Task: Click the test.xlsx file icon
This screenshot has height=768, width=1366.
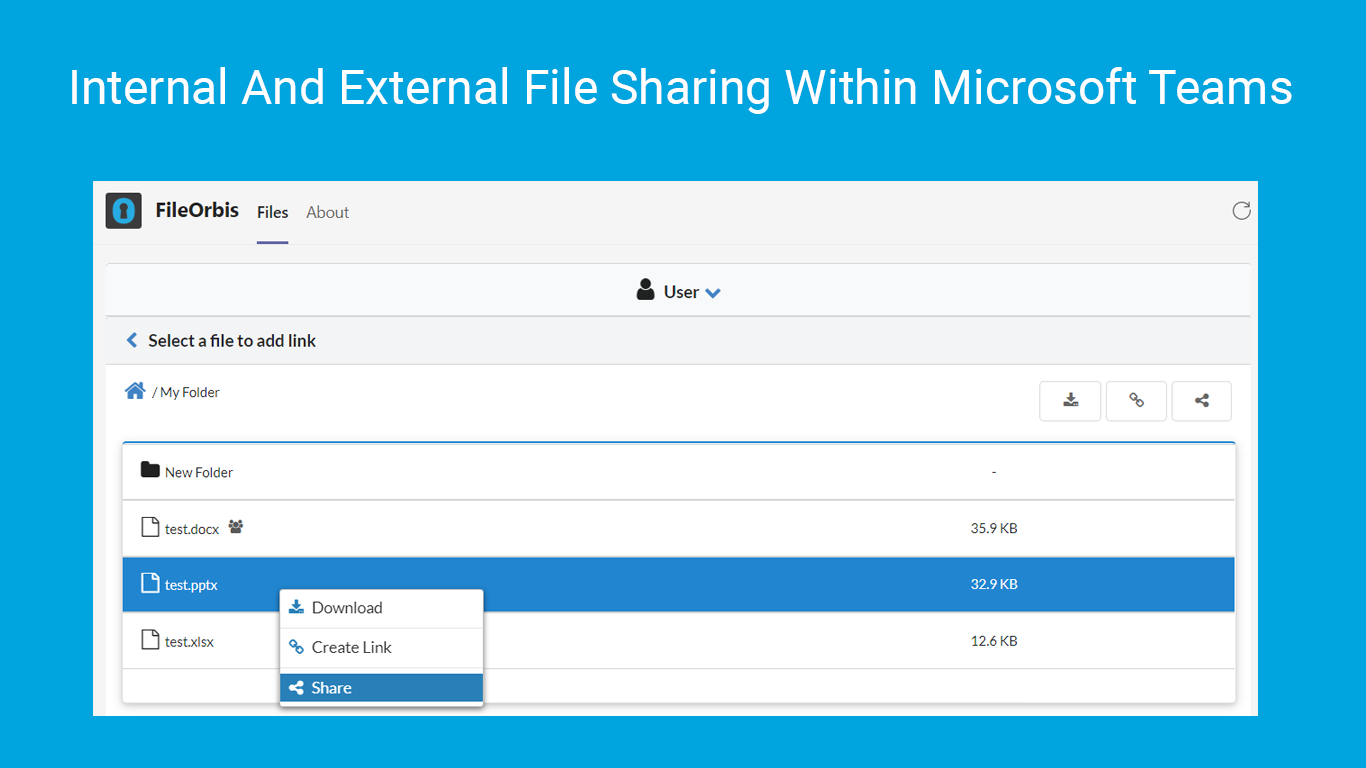Action: (150, 639)
